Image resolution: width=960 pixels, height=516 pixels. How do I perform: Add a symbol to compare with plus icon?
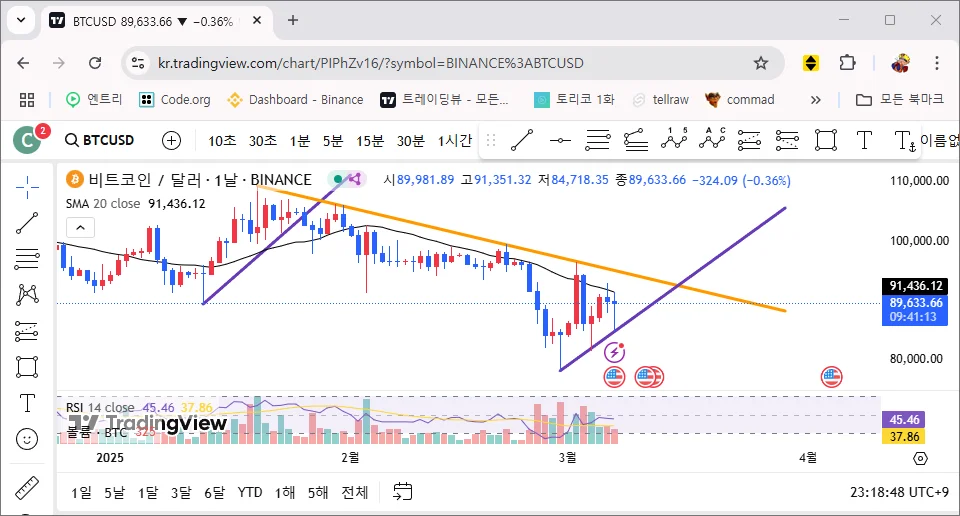point(171,141)
